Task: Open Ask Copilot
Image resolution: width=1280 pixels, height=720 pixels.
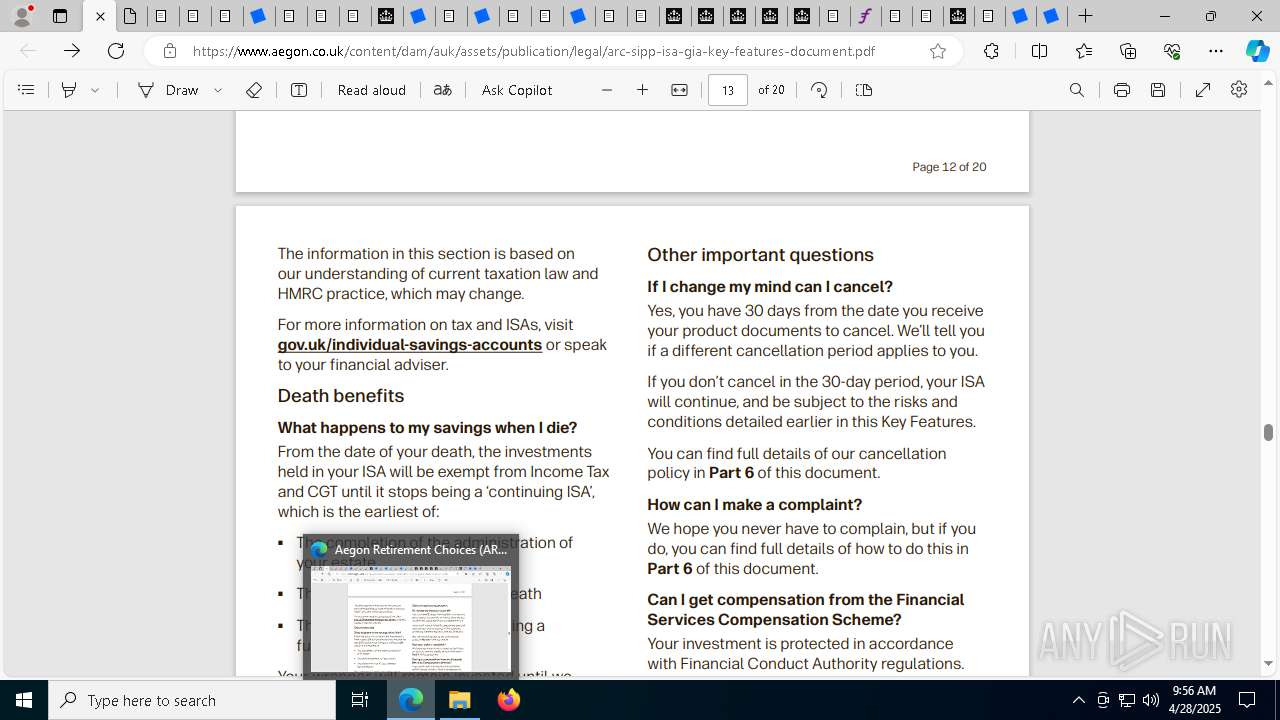Action: tap(516, 90)
